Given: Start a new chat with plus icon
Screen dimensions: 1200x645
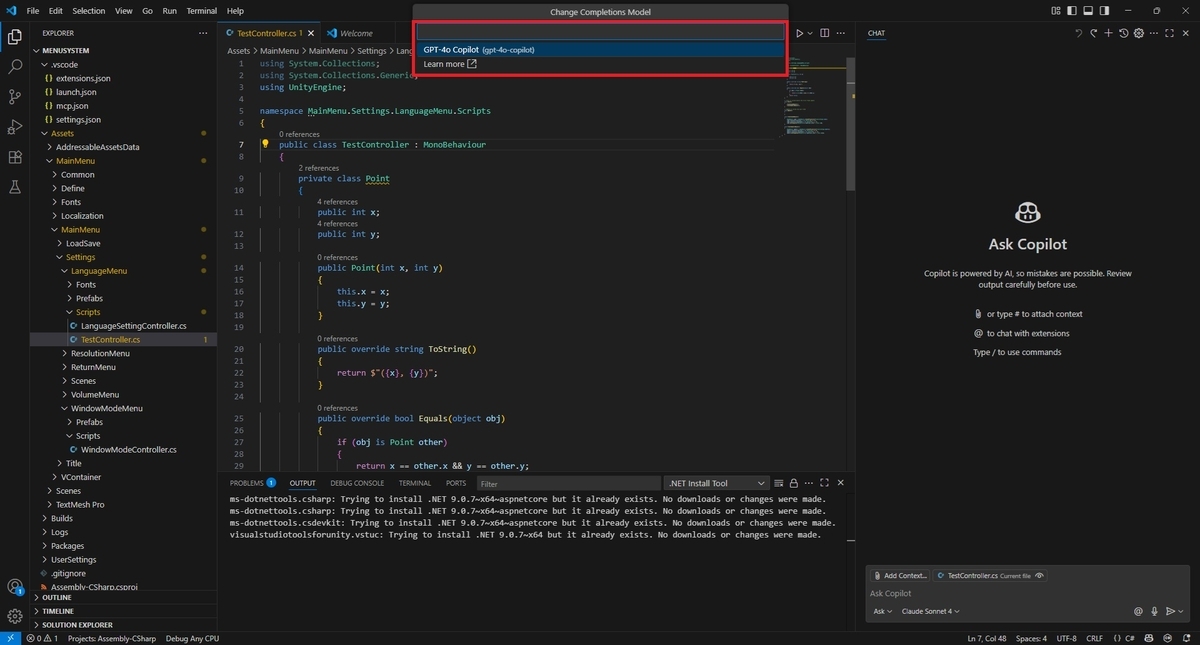Looking at the screenshot, I should [1108, 33].
